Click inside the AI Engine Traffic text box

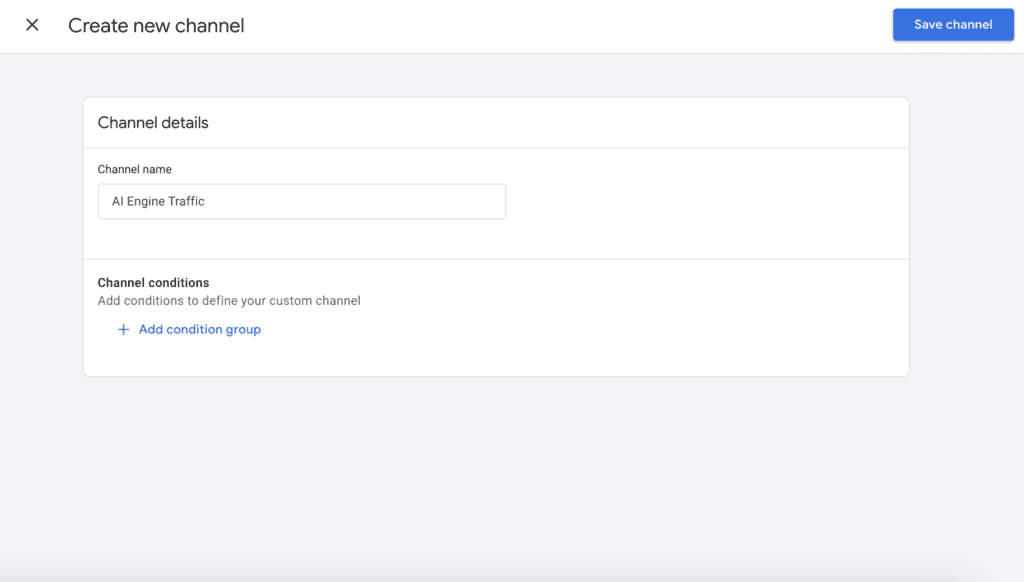(x=300, y=201)
